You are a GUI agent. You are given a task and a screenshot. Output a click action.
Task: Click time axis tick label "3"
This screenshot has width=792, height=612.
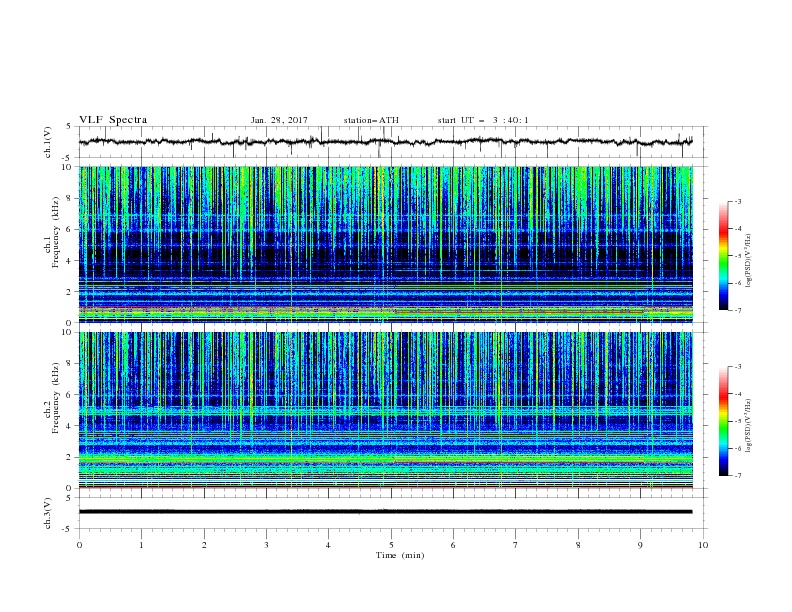[x=266, y=545]
